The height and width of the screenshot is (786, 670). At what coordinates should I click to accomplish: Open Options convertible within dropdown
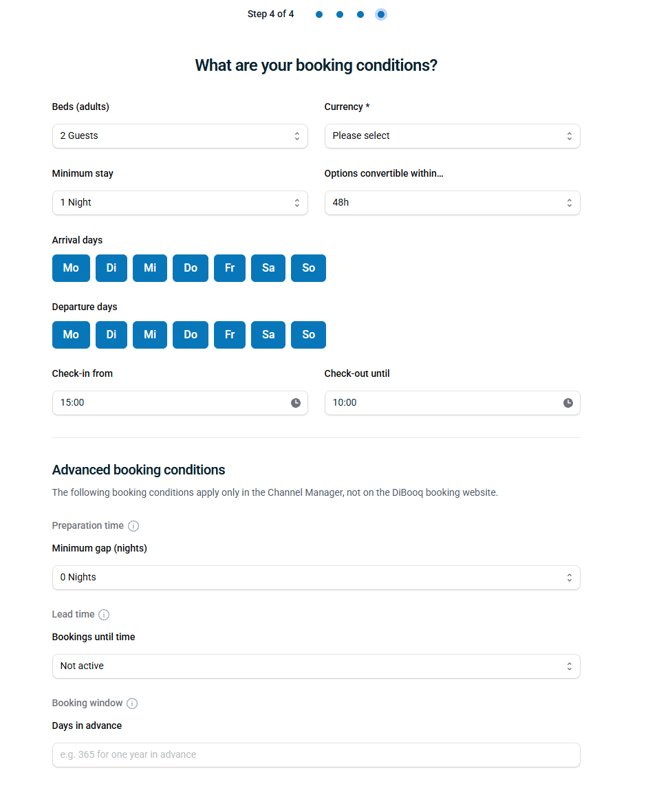pos(452,203)
